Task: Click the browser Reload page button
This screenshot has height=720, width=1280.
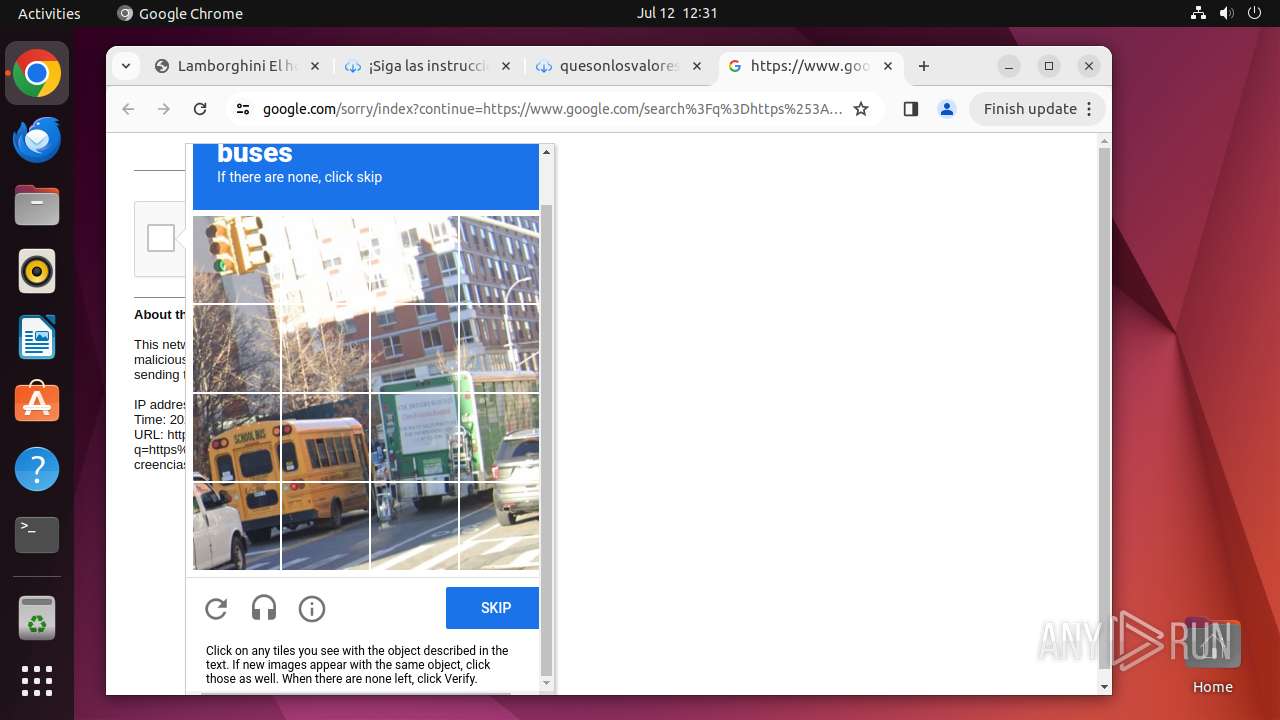Action: 200,109
